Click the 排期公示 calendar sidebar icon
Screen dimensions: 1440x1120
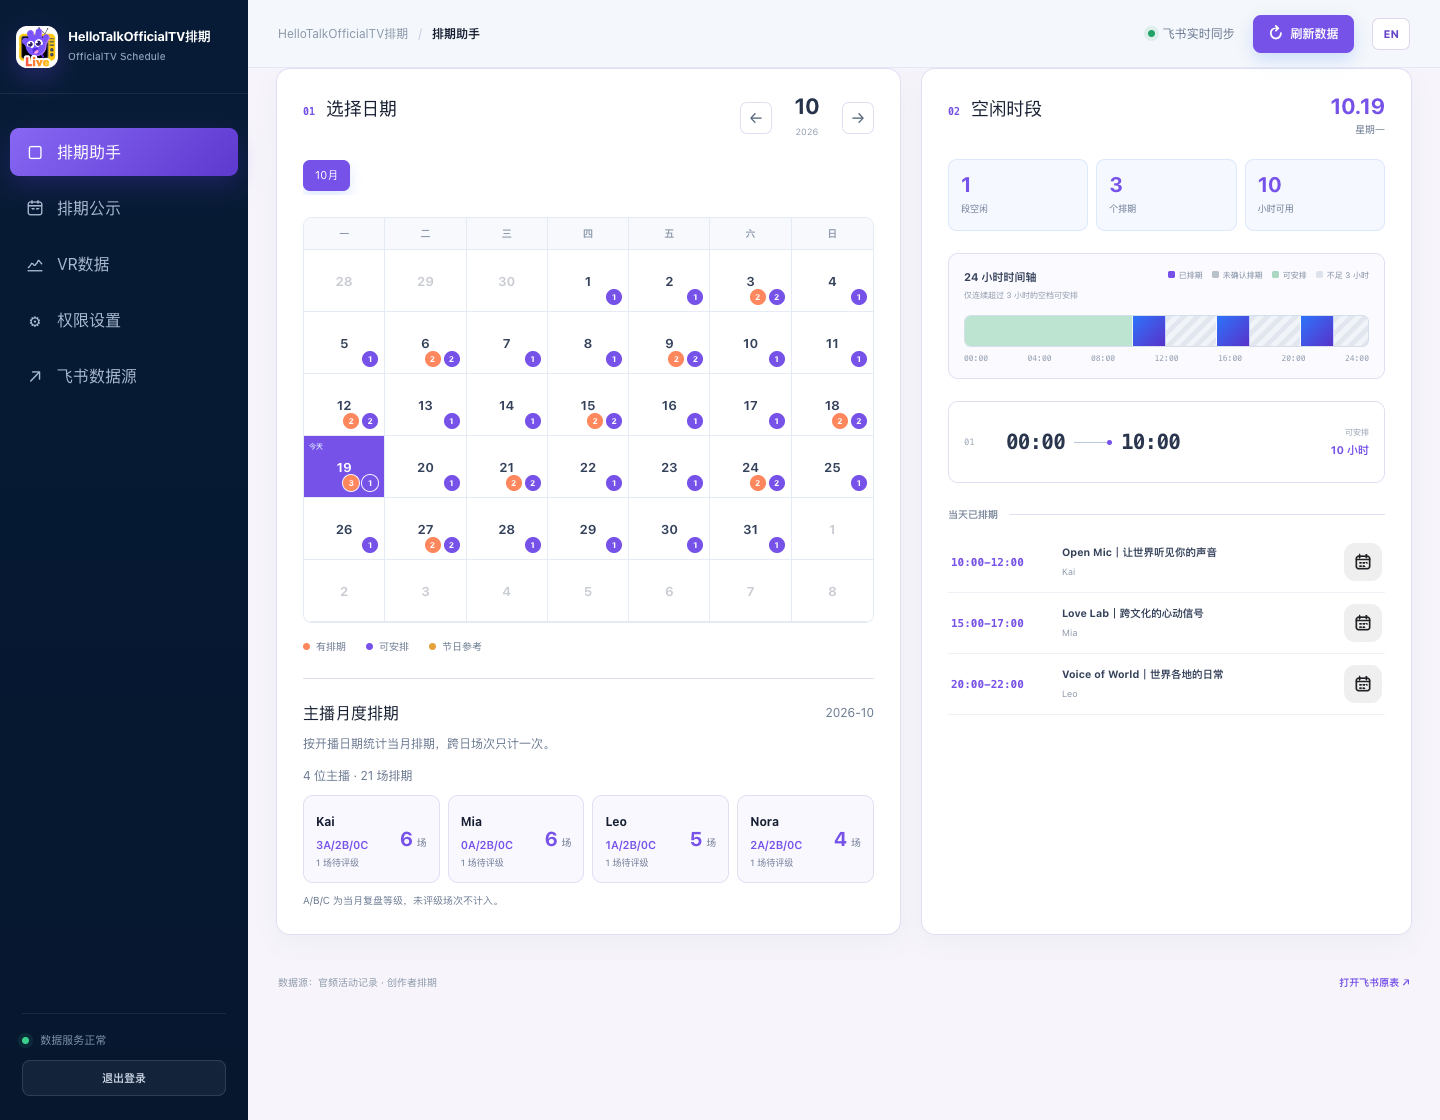click(x=35, y=208)
